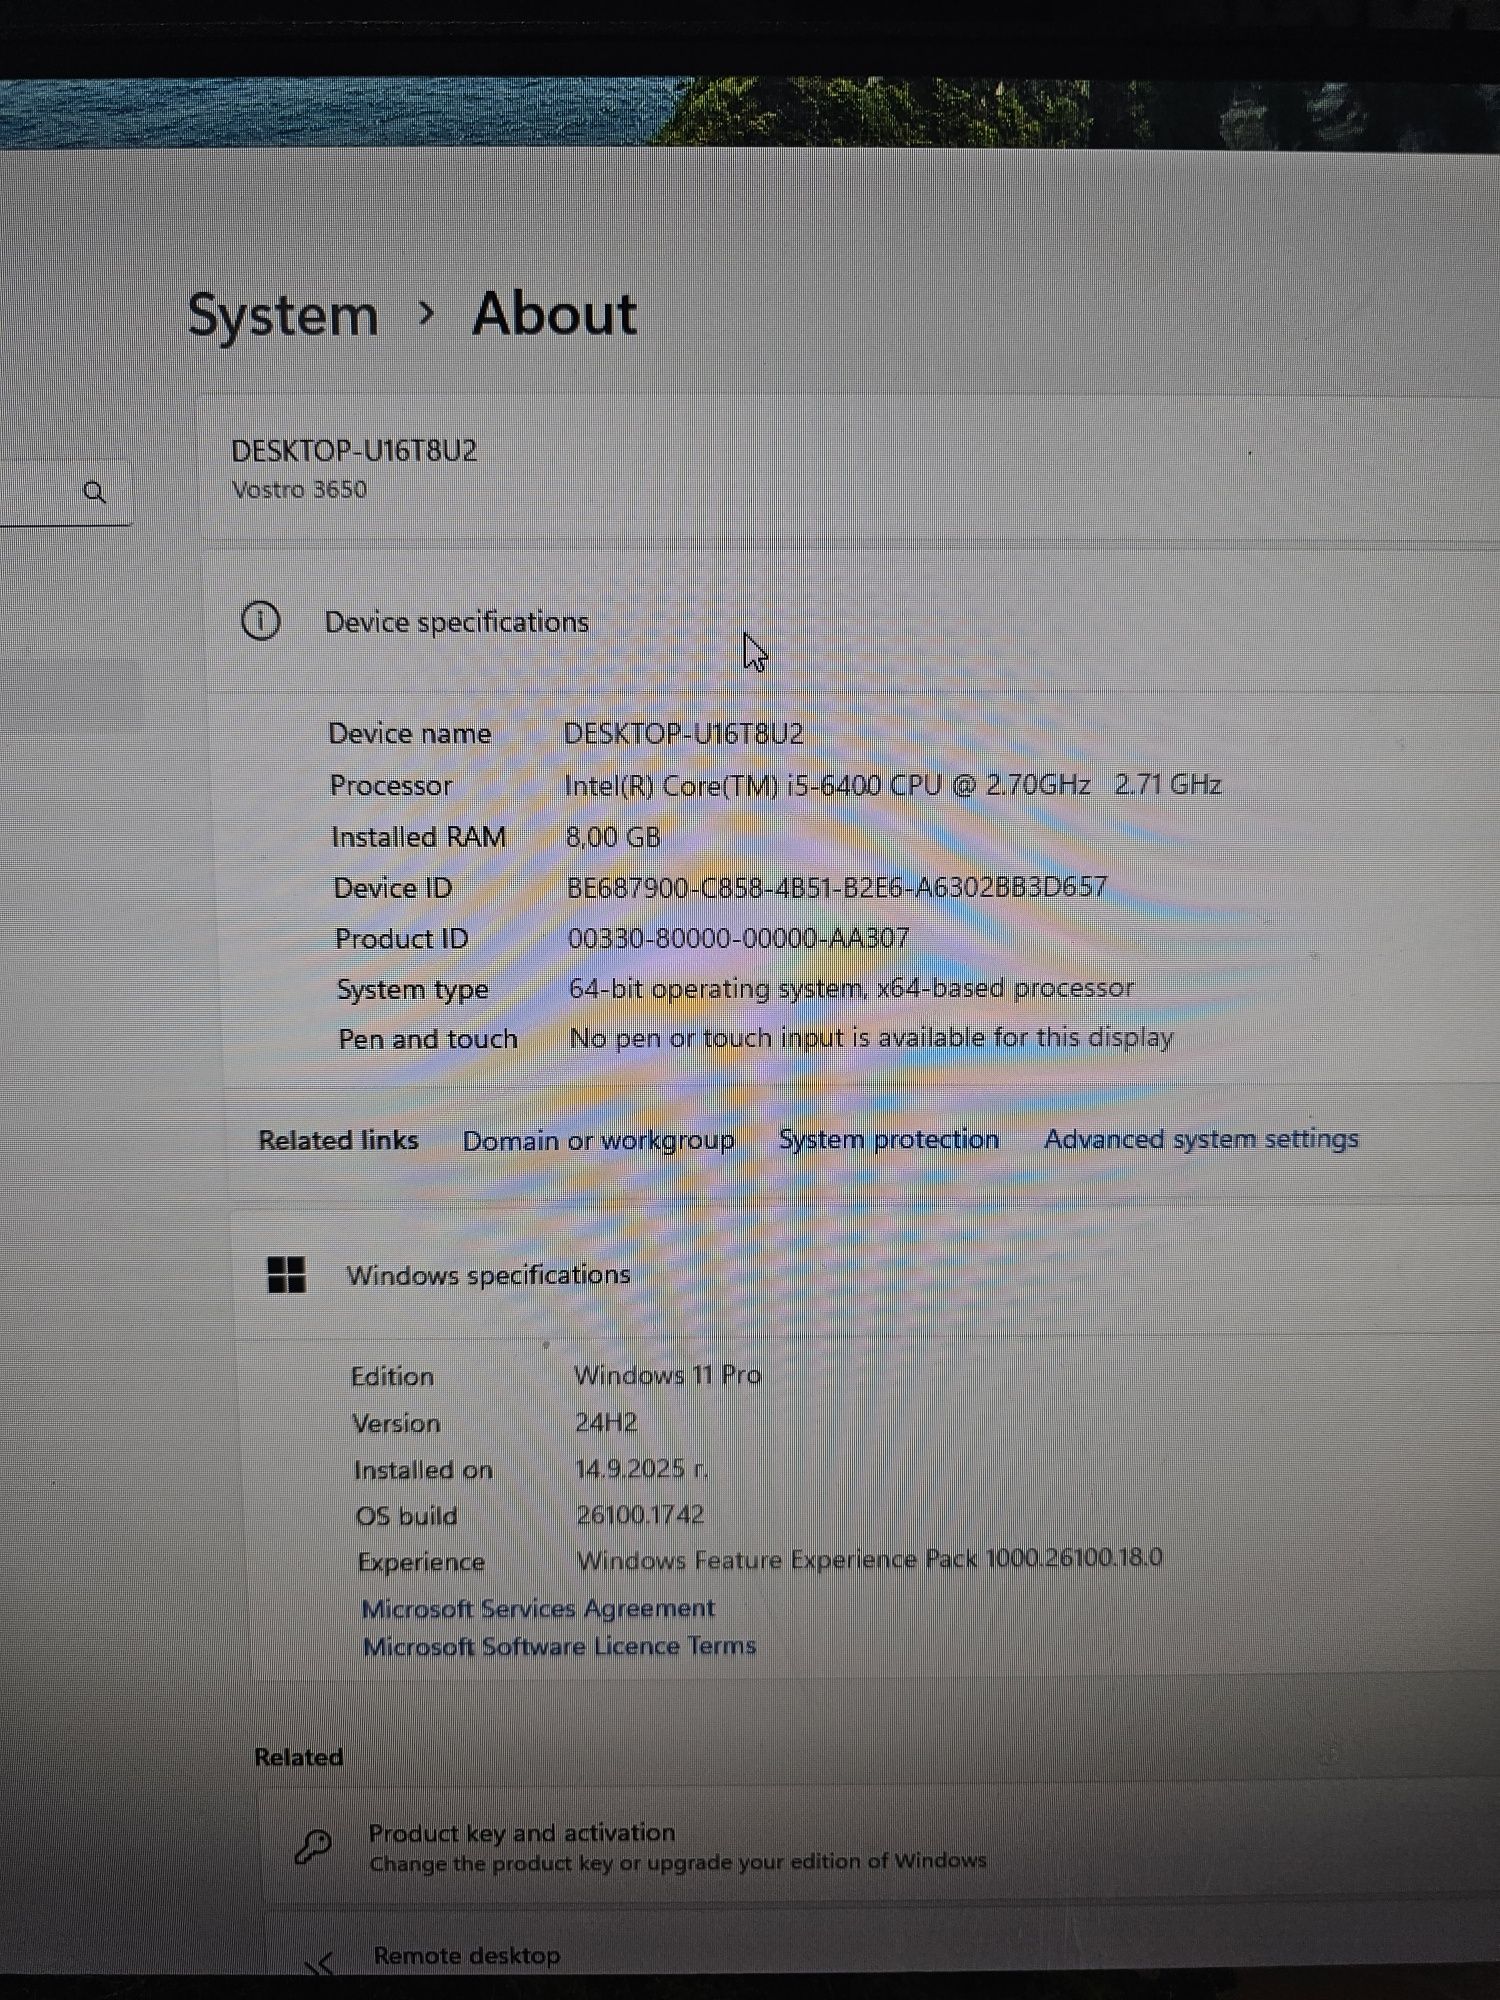Select the Device ID value BE687900-C858

pos(837,887)
